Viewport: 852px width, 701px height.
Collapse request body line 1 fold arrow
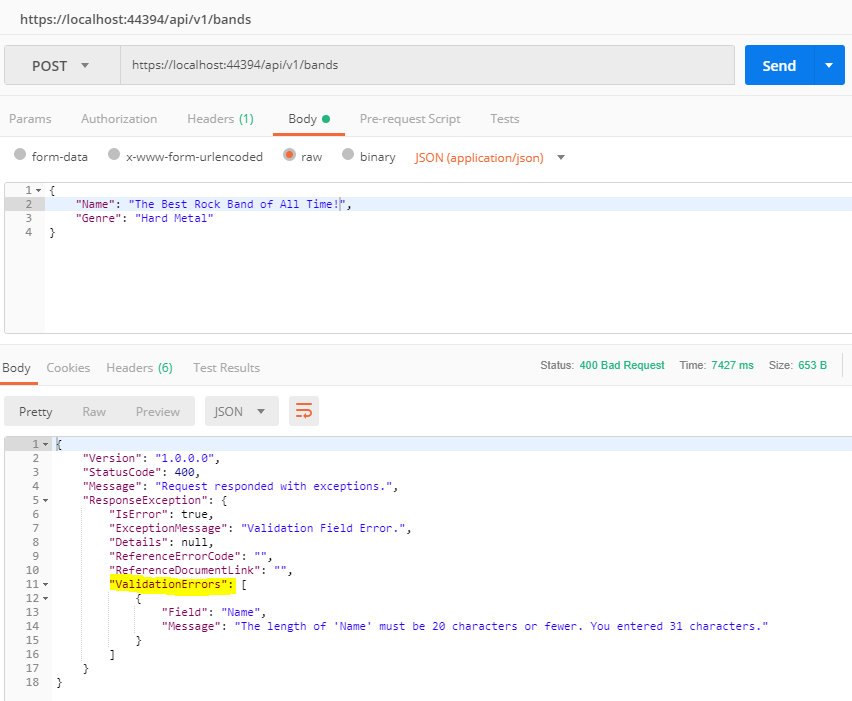tap(39, 190)
